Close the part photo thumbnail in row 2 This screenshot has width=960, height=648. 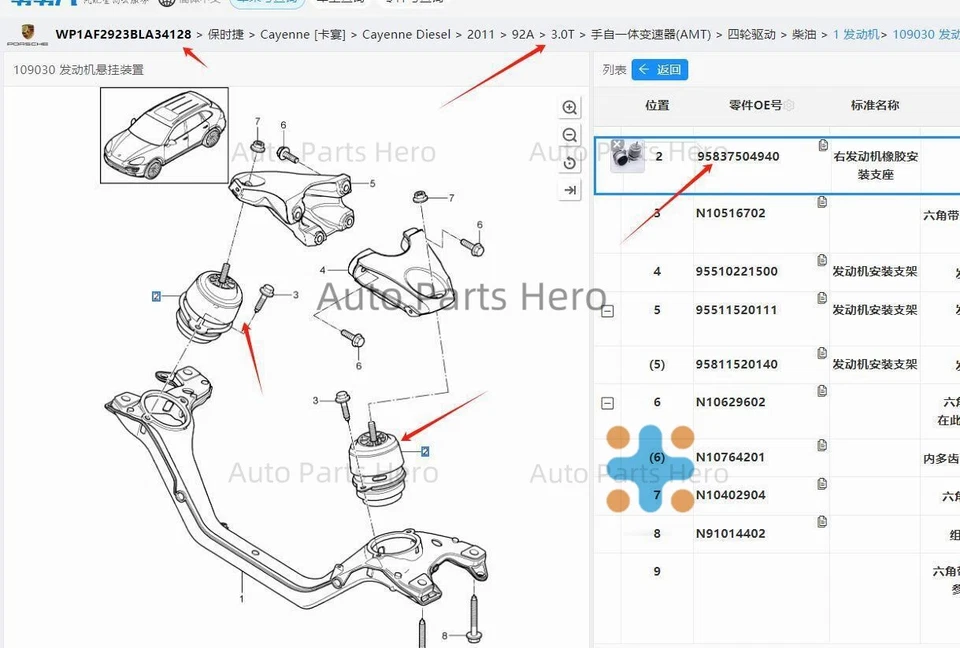(617, 145)
